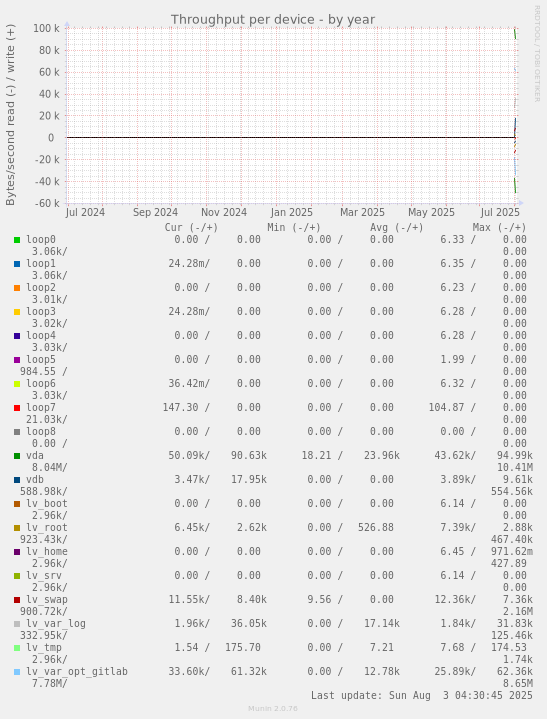Click the 'loop4' legend label

click(41, 335)
